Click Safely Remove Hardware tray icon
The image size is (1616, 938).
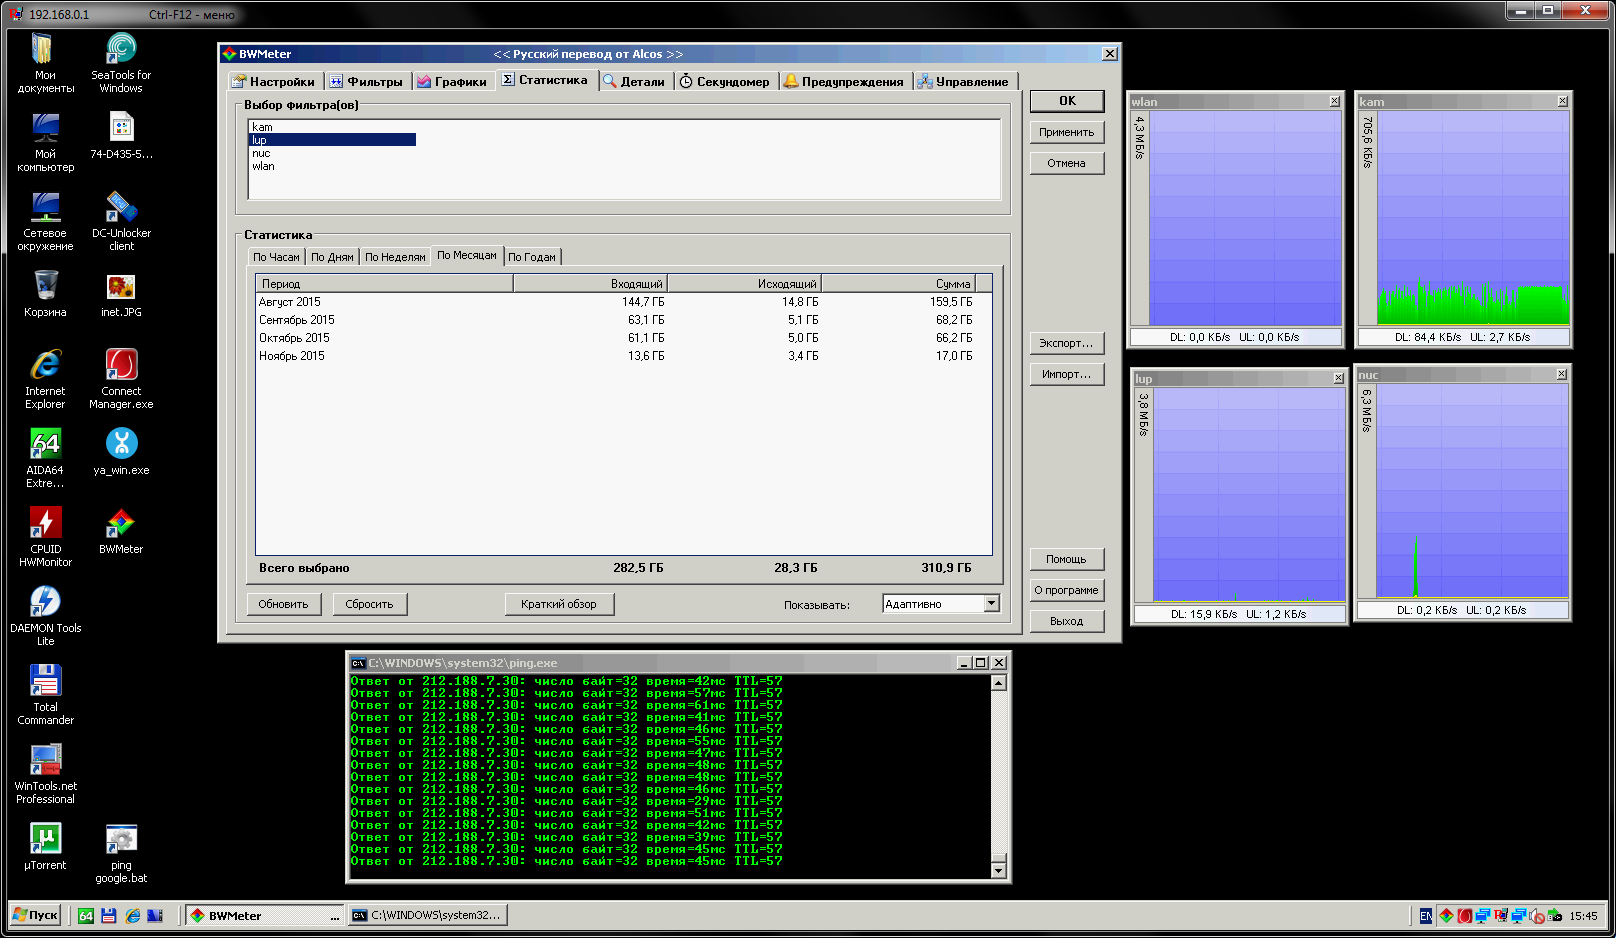(x=1555, y=915)
